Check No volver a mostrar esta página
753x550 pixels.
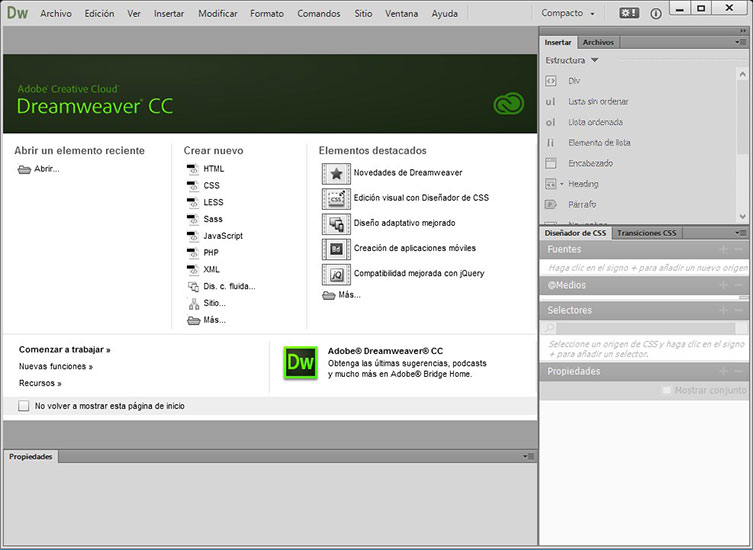click(24, 406)
